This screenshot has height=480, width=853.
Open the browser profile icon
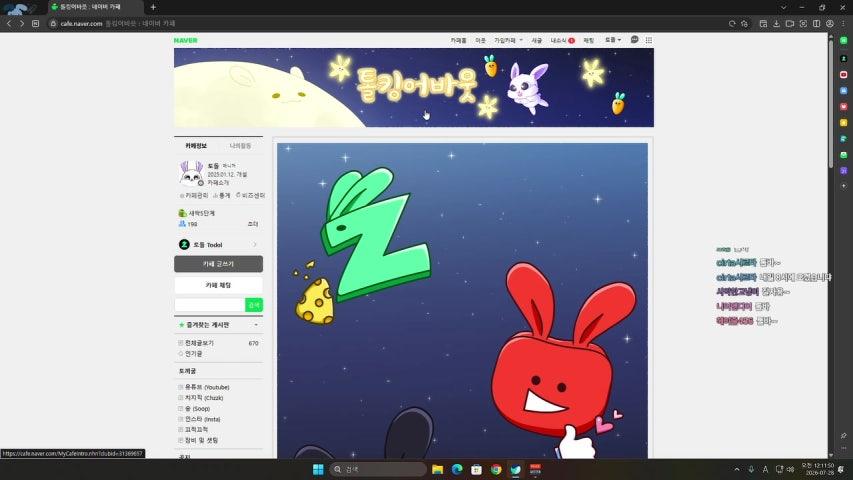pos(830,23)
